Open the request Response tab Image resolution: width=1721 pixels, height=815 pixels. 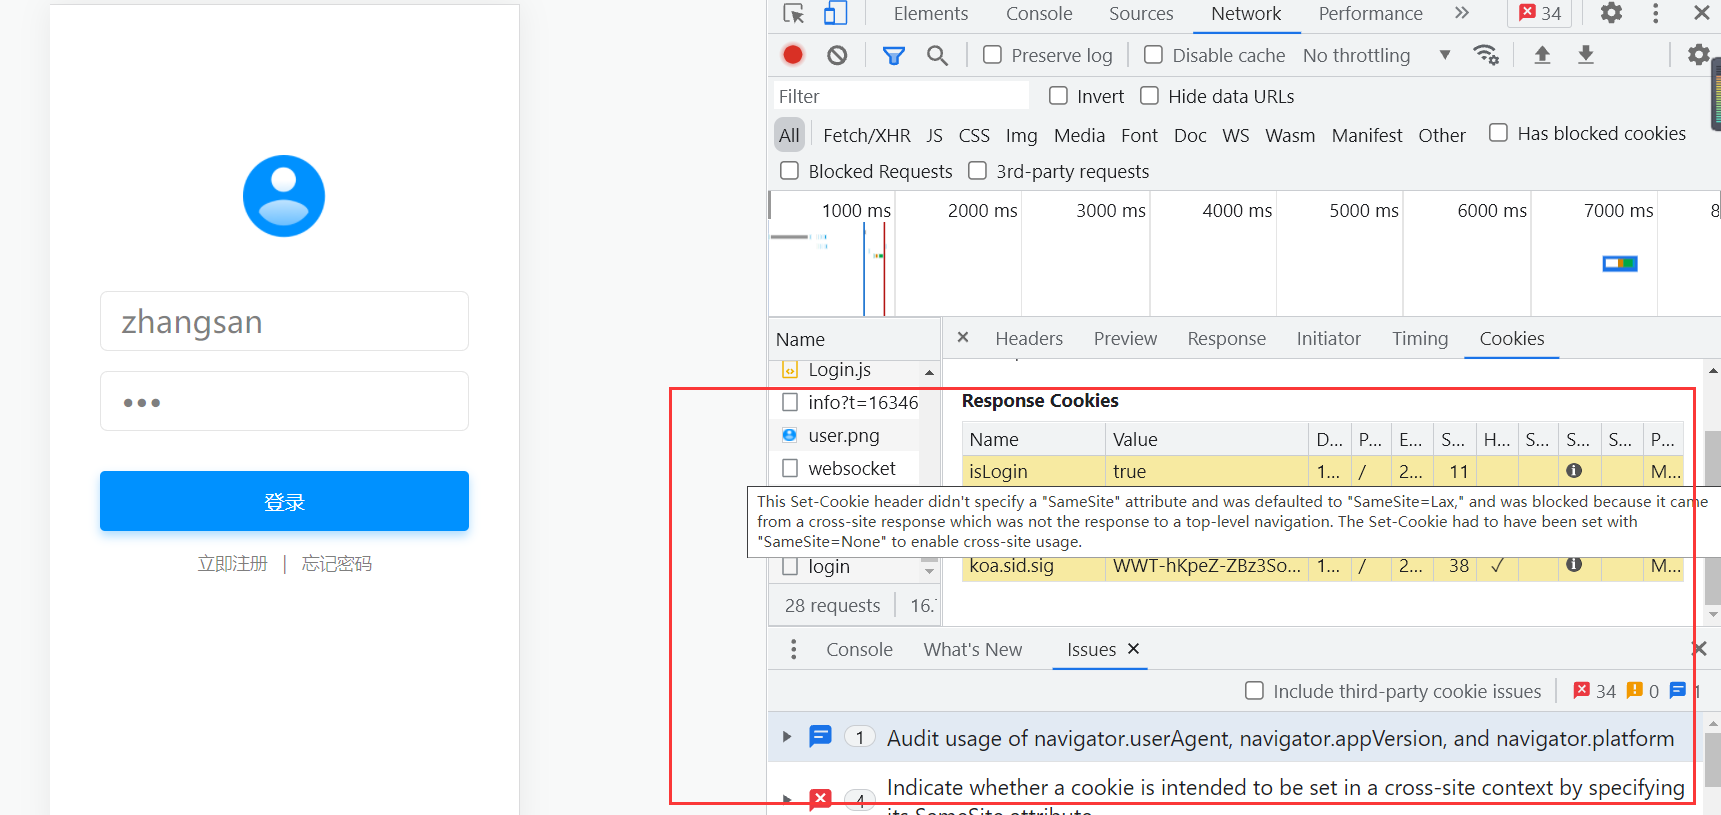click(1226, 339)
